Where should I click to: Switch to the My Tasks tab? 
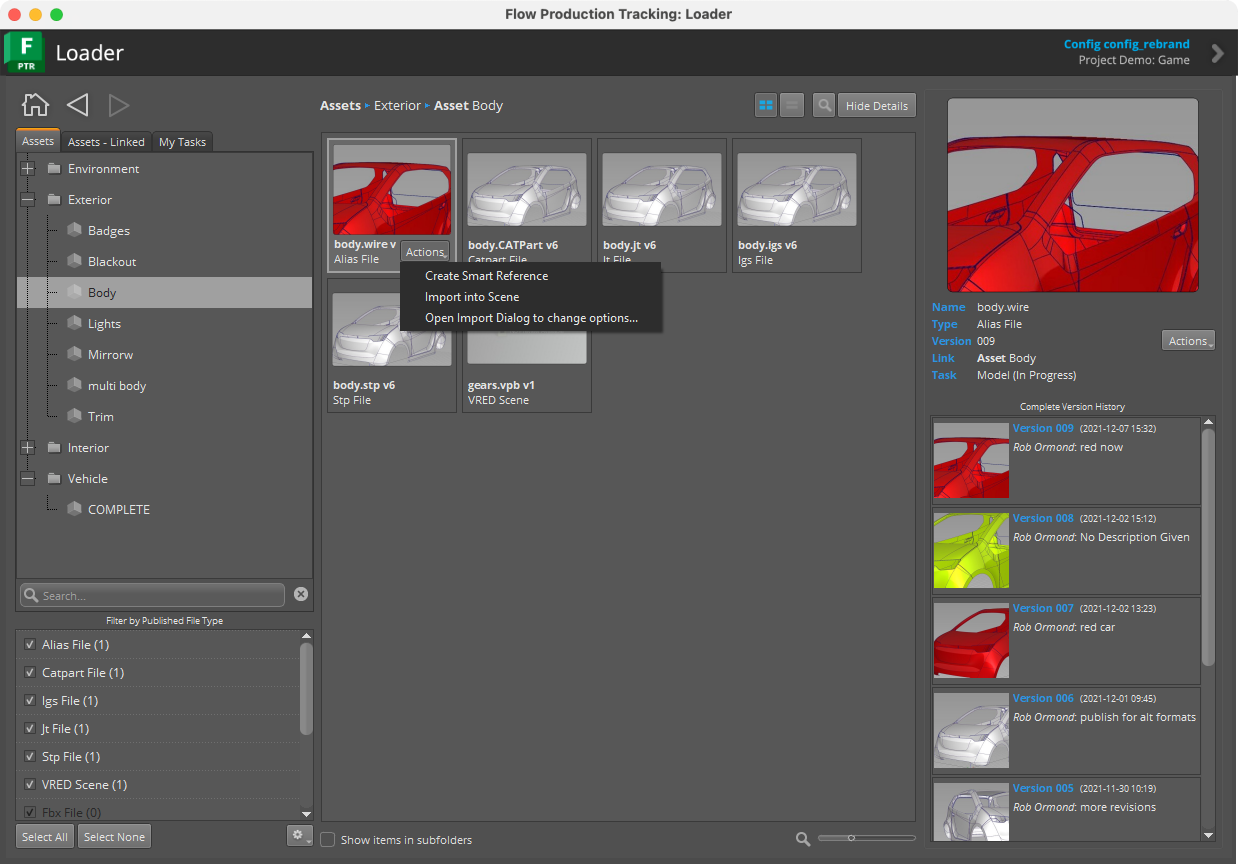tap(182, 142)
